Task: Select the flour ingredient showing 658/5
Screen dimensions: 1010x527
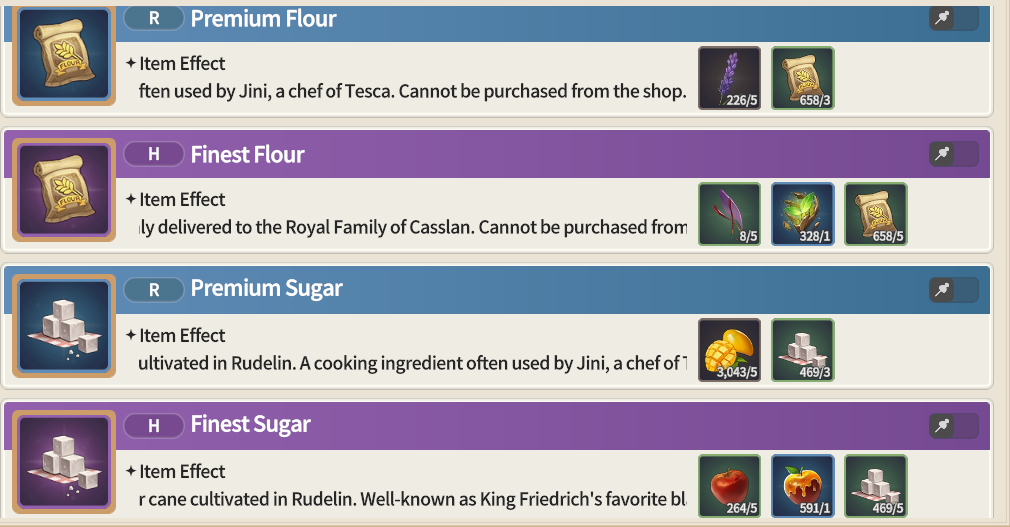Action: [x=876, y=214]
